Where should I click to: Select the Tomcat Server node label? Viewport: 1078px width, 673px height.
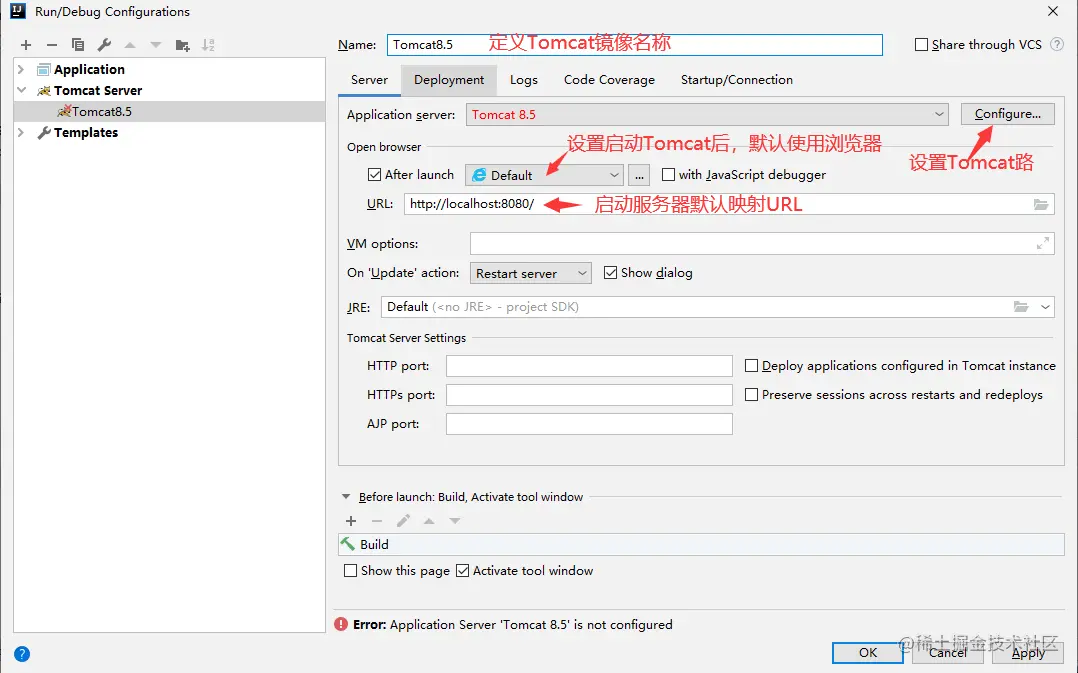click(x=98, y=90)
